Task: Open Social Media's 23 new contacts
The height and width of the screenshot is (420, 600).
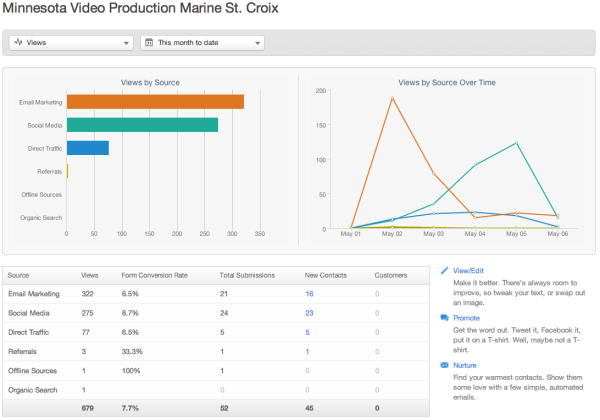Action: [x=309, y=313]
